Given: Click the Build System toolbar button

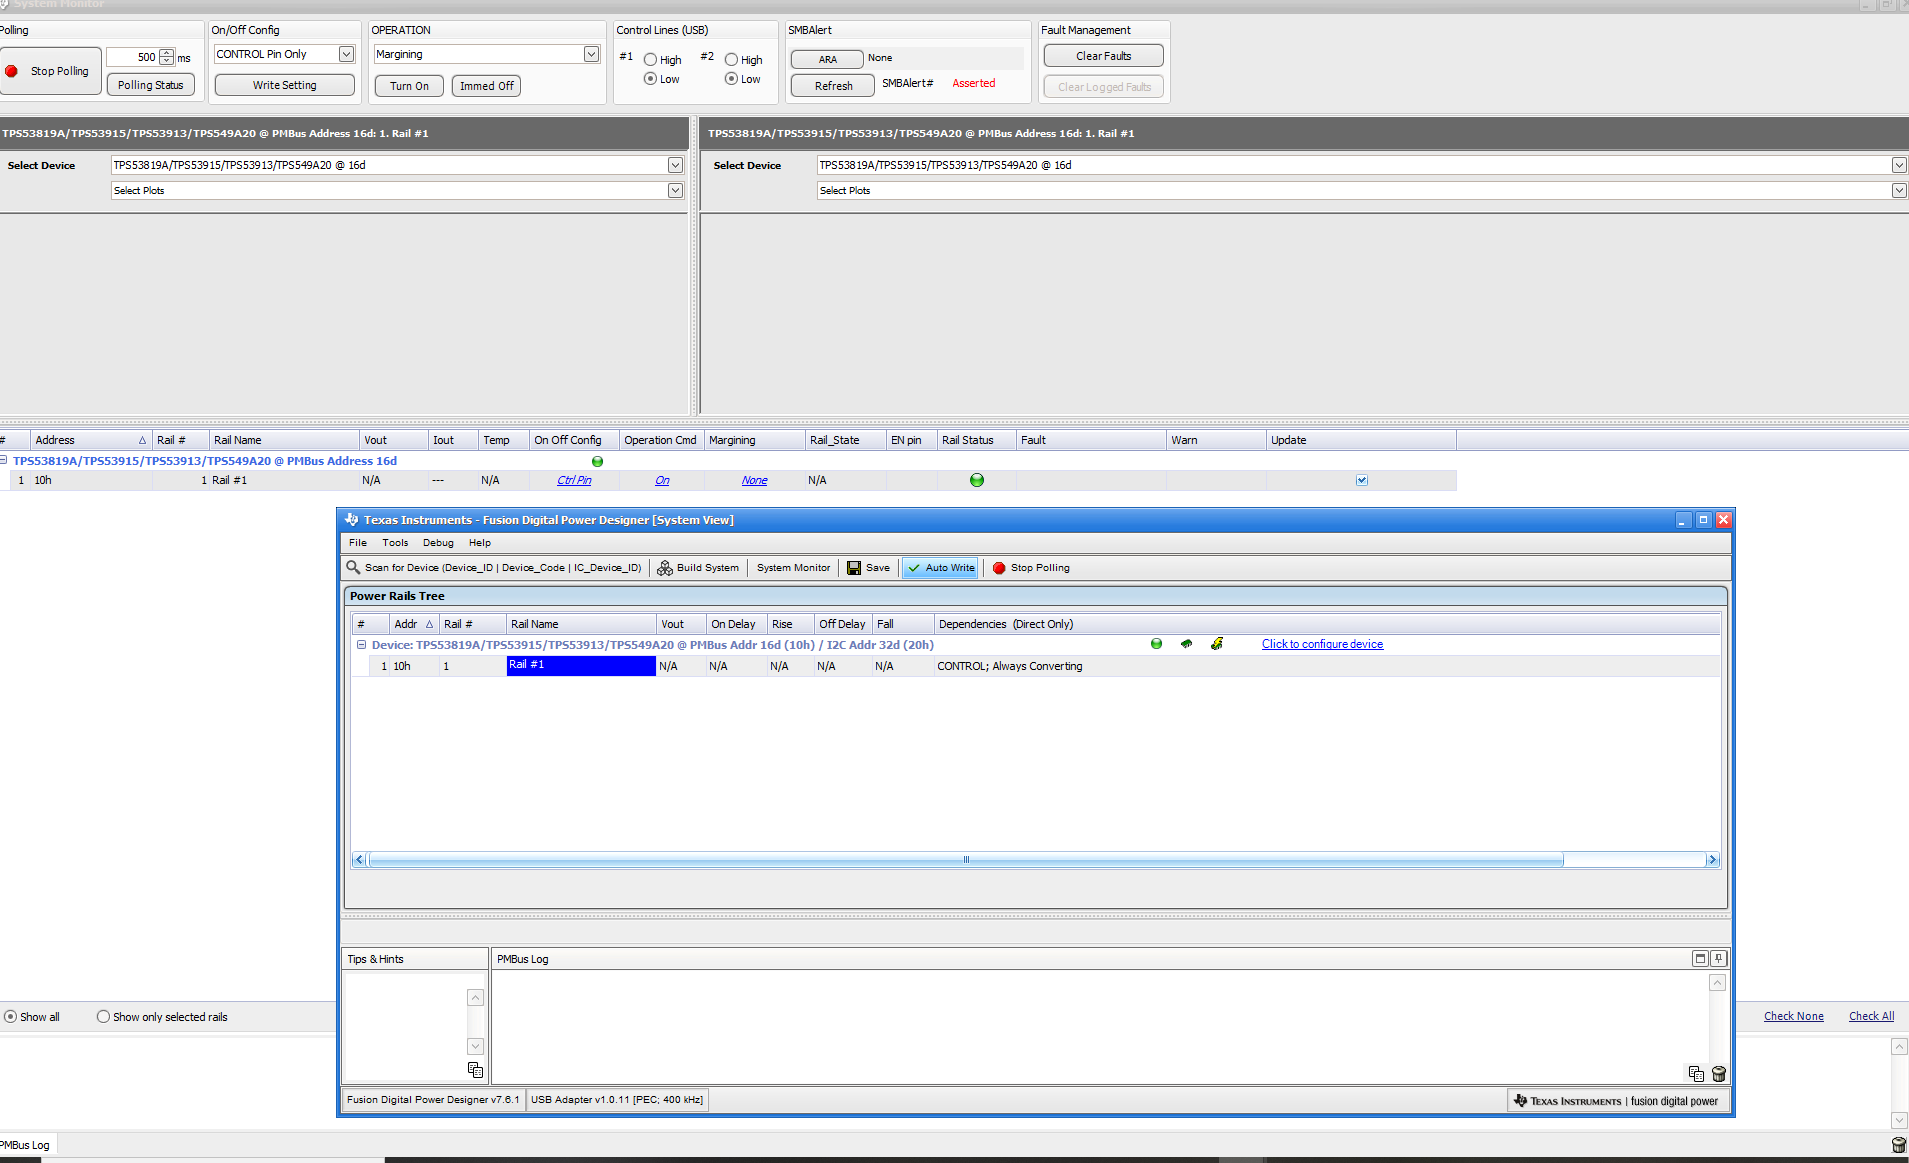Looking at the screenshot, I should pos(698,568).
